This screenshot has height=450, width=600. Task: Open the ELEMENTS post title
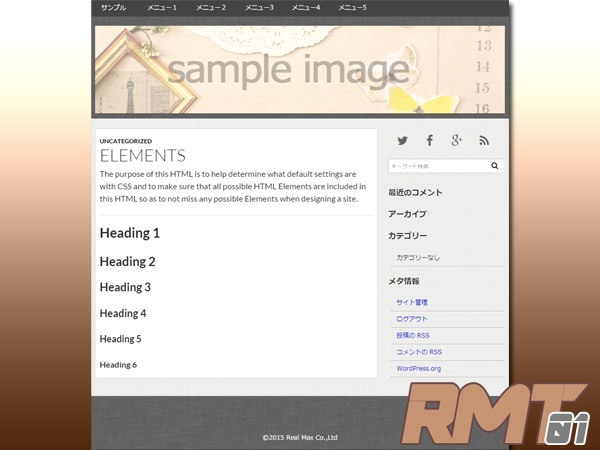click(143, 156)
